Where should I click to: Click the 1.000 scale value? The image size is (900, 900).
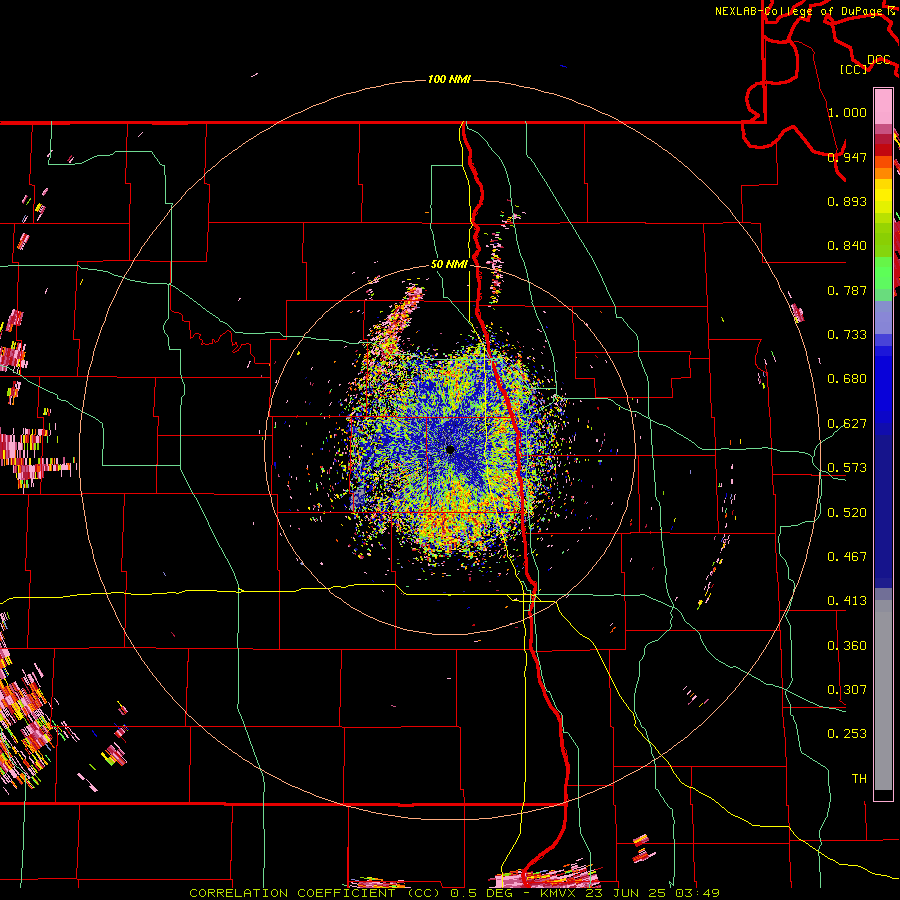847,112
